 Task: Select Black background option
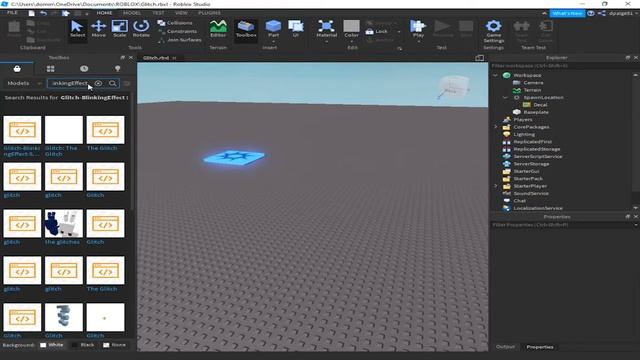tap(83, 345)
